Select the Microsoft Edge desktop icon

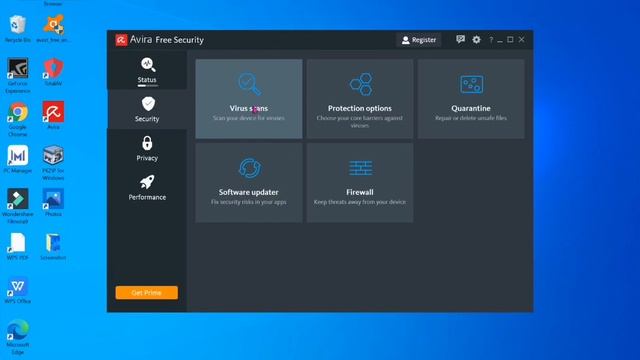[18, 338]
